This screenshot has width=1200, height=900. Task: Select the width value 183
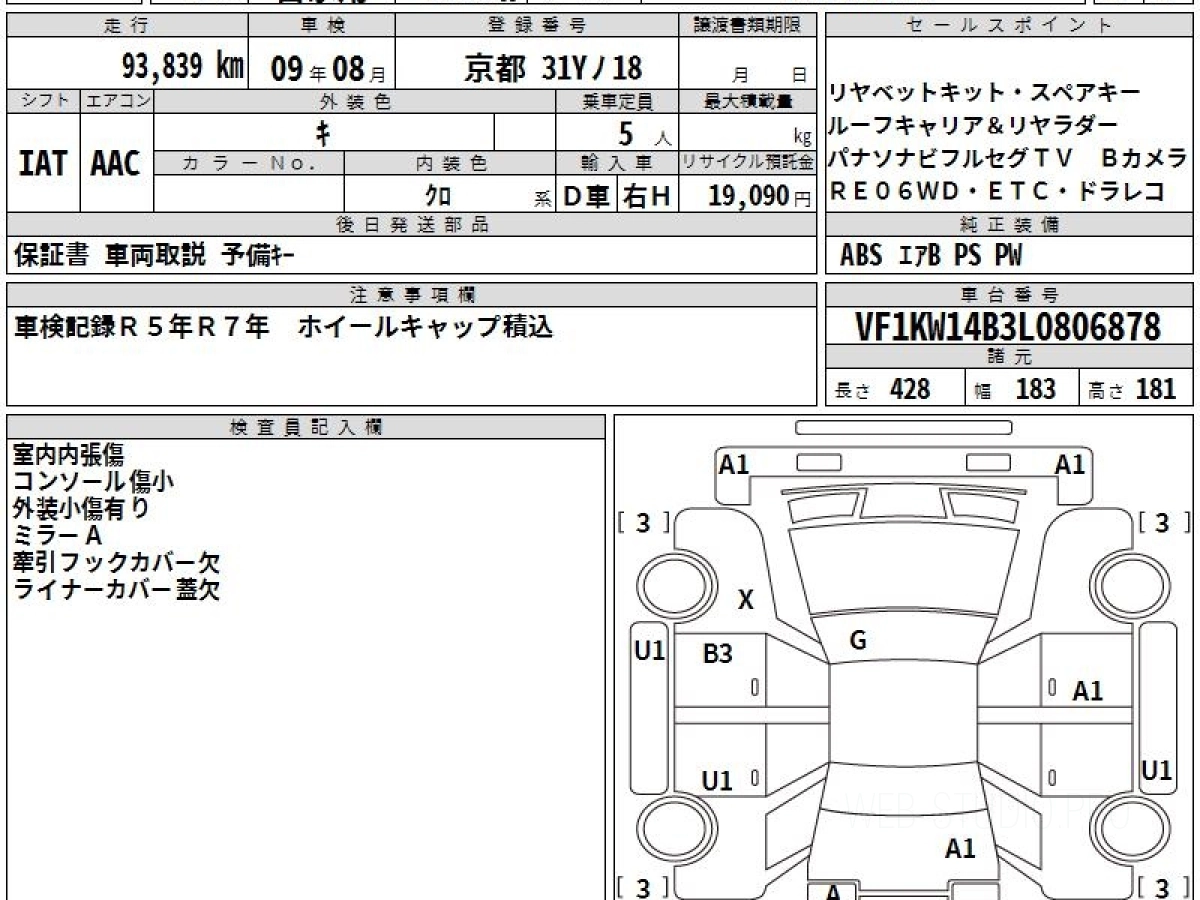tap(1035, 389)
